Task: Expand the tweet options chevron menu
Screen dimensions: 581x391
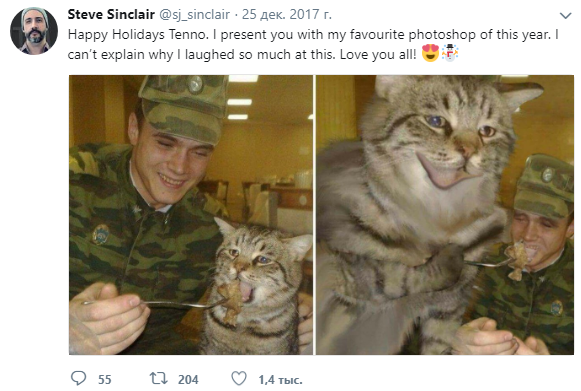Action: [565, 16]
